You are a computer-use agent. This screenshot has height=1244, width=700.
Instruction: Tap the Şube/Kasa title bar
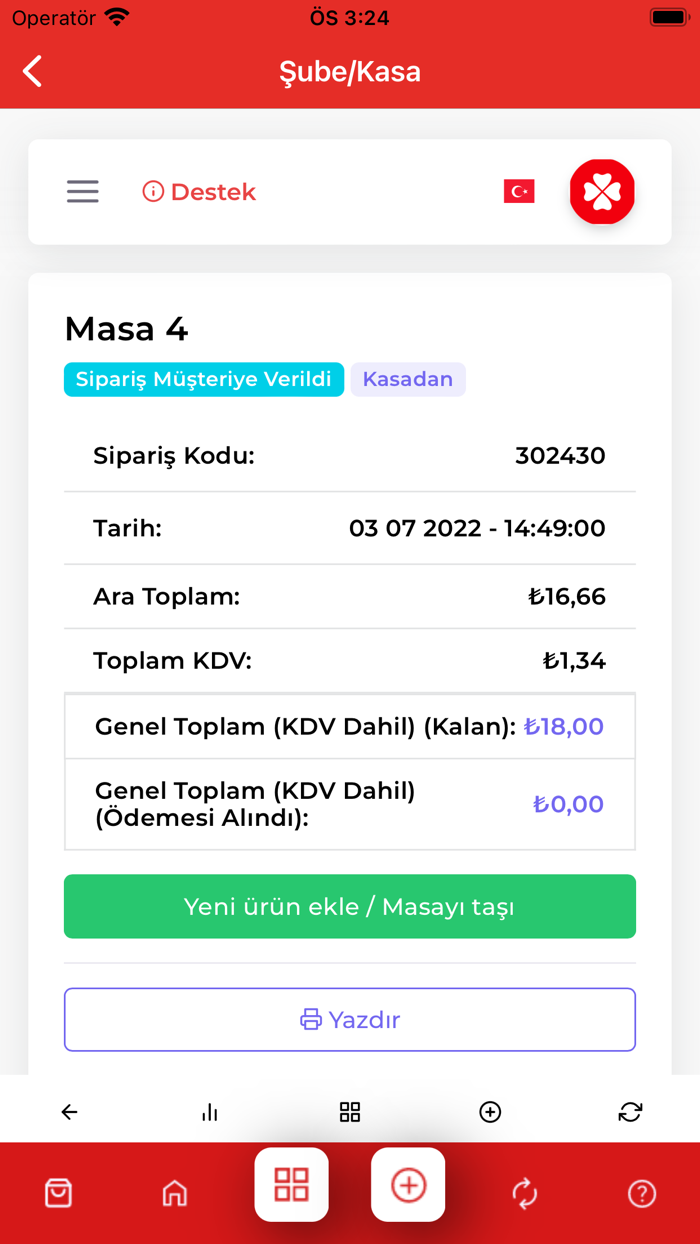coord(350,71)
